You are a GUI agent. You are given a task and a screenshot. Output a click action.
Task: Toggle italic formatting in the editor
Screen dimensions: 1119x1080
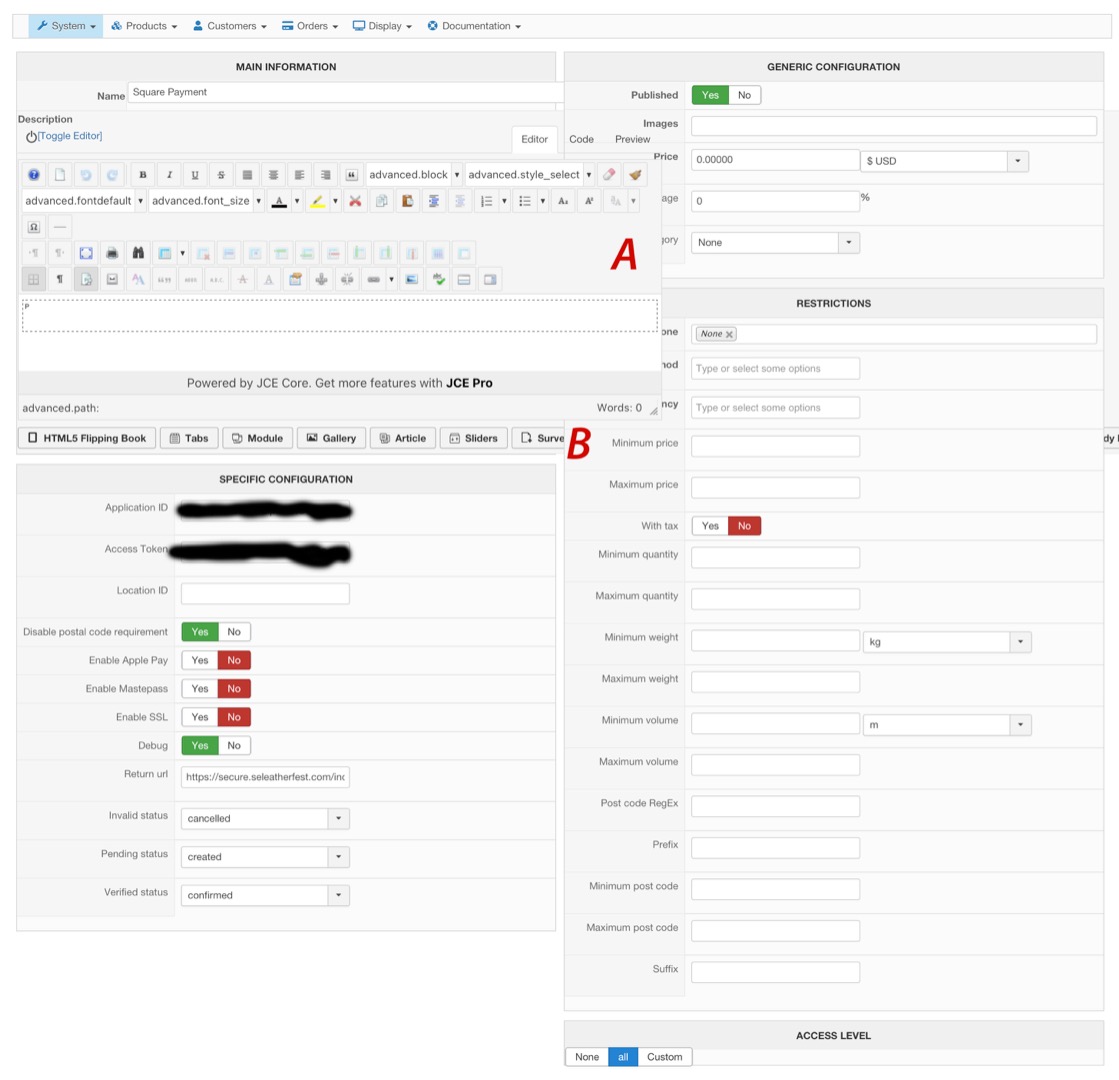pyautogui.click(x=169, y=175)
